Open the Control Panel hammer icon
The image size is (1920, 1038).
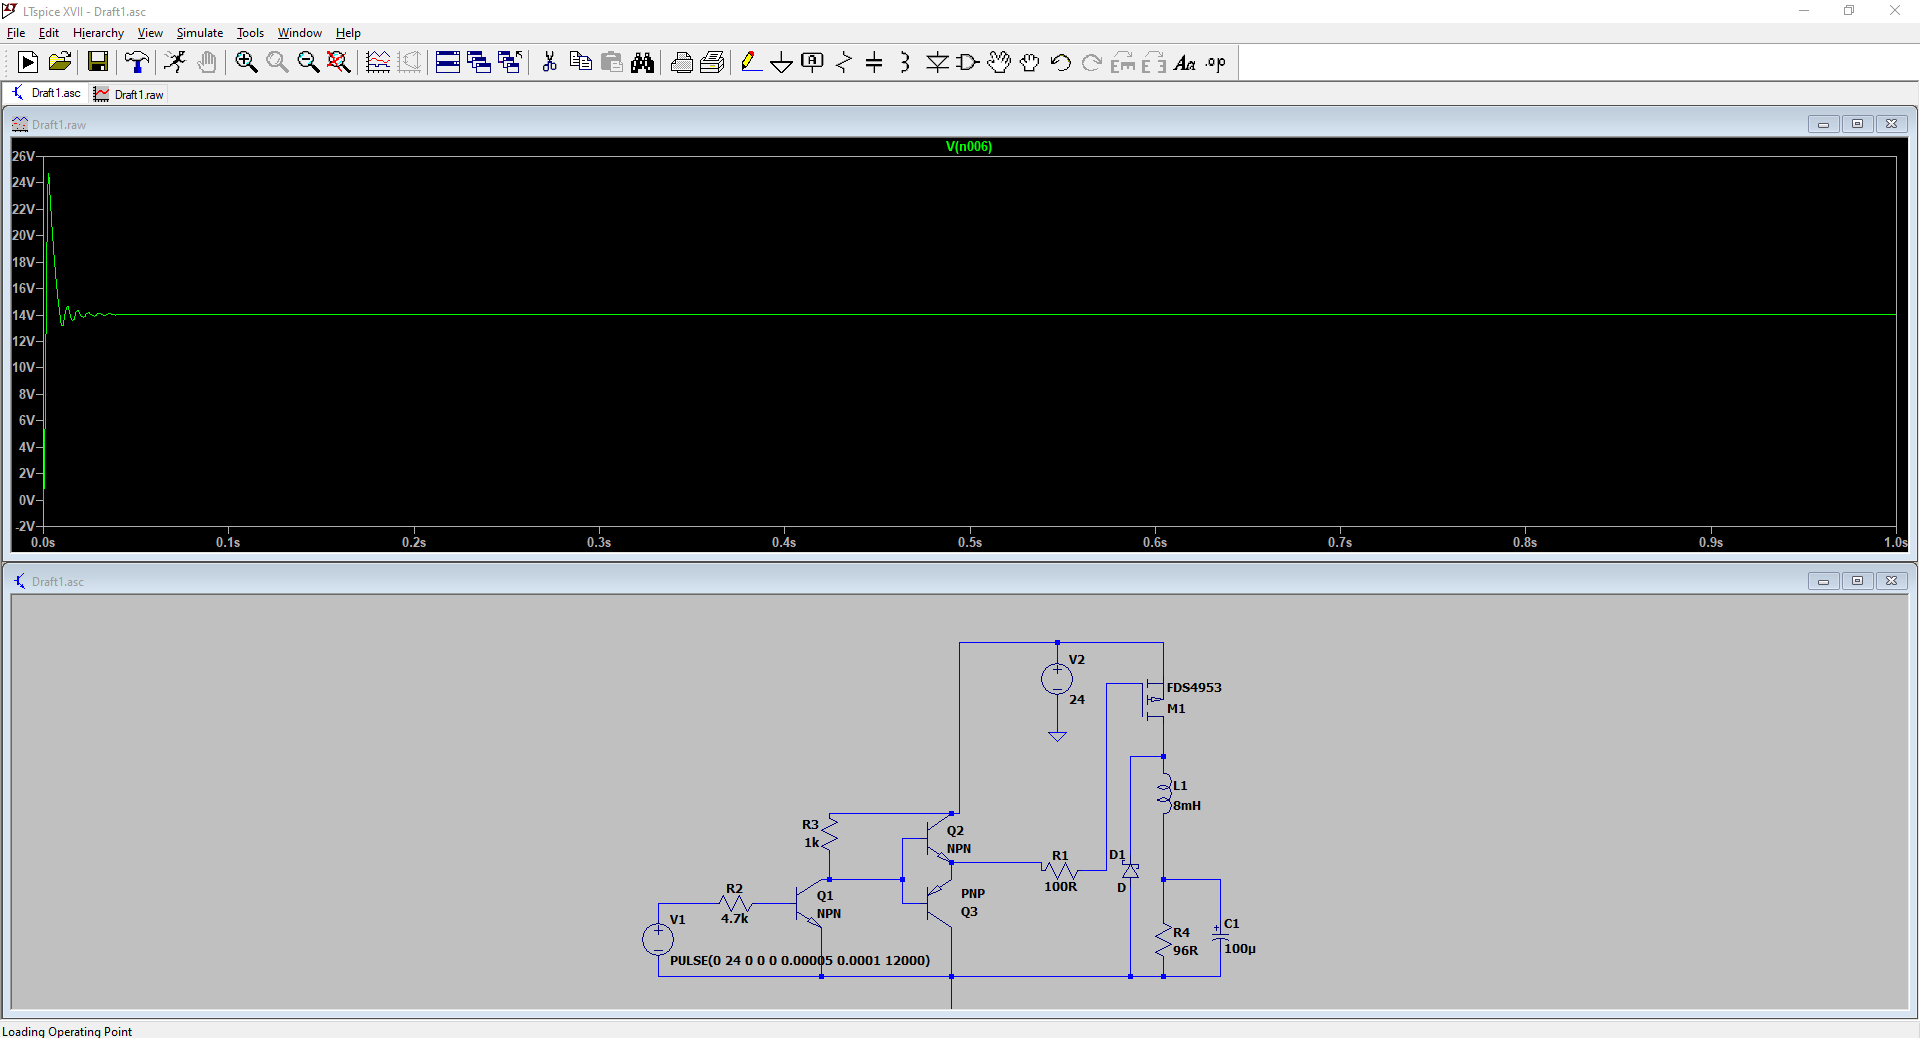pyautogui.click(x=137, y=63)
